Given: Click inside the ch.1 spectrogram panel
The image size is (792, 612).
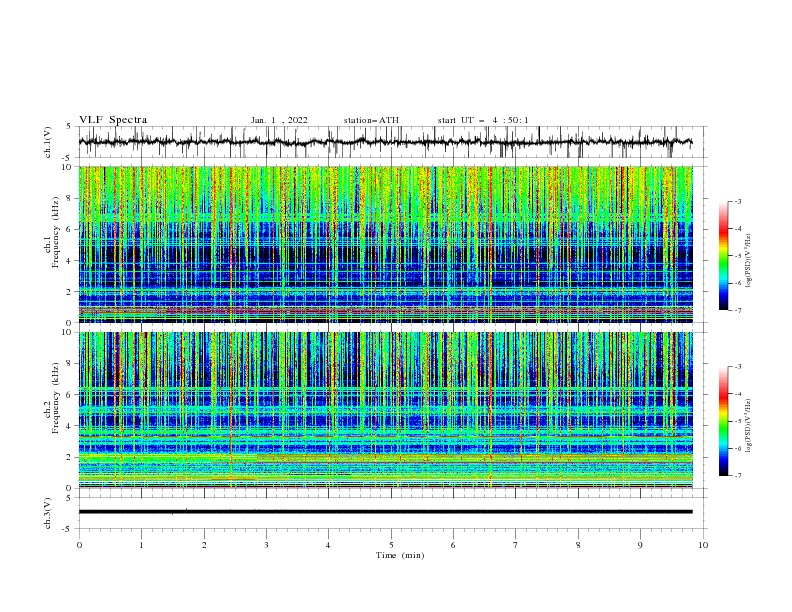Looking at the screenshot, I should pos(386,244).
